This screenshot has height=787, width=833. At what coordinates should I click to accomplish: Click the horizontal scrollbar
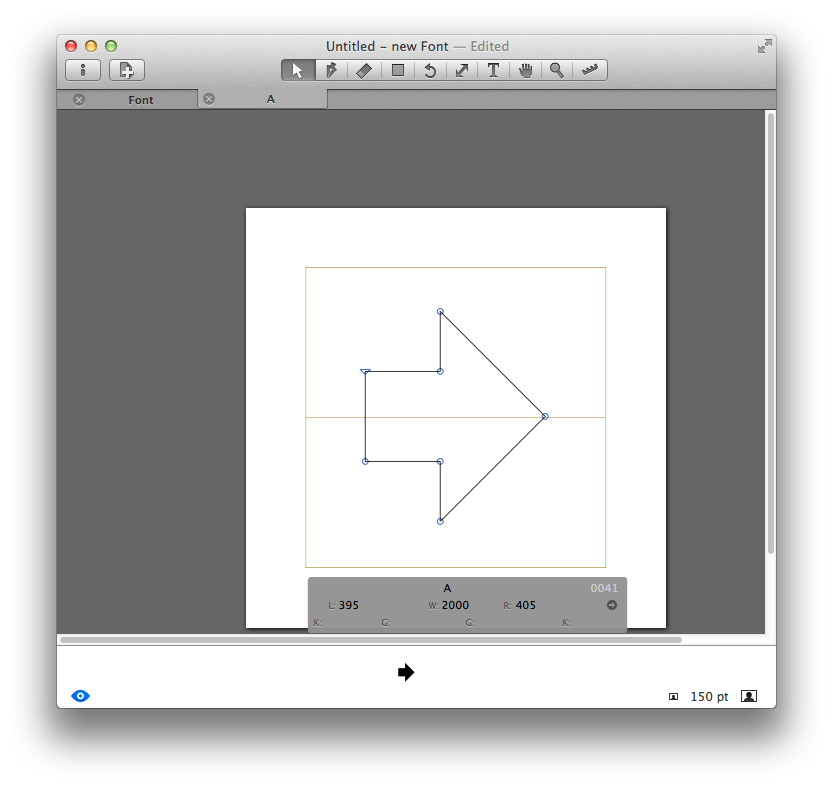pyautogui.click(x=371, y=640)
